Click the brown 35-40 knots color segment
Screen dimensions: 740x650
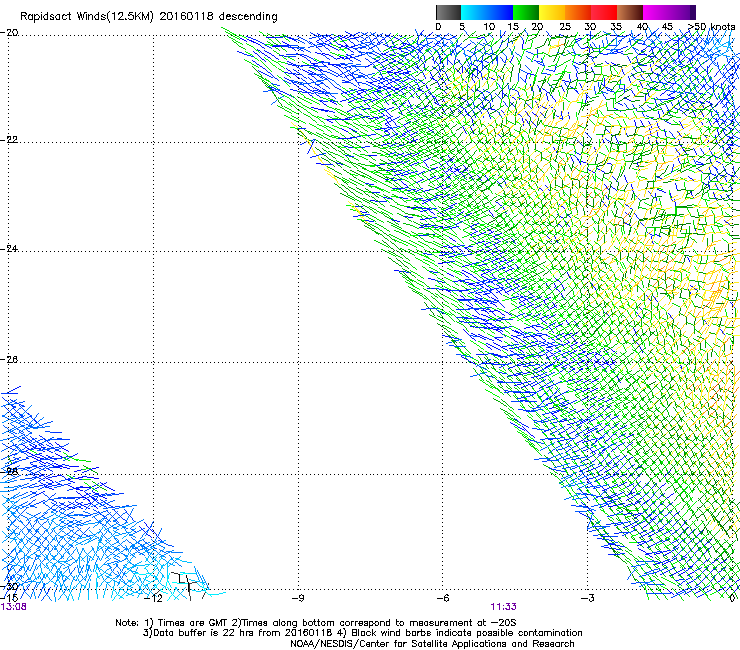click(x=630, y=12)
